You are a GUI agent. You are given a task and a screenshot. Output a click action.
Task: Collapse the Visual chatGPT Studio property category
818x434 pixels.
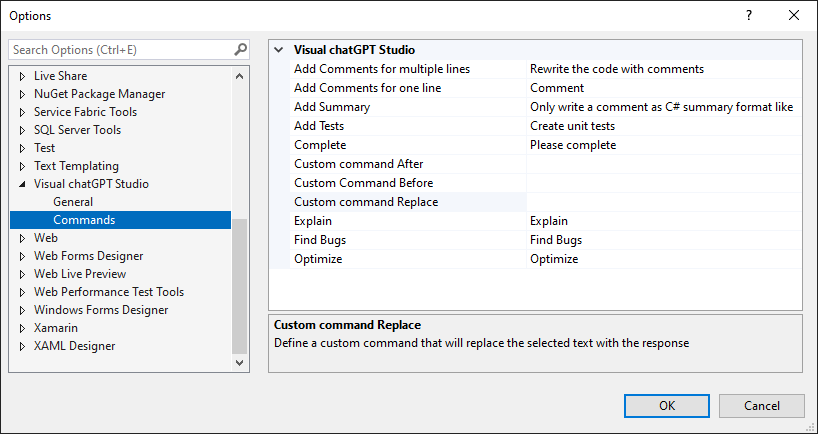[x=279, y=49]
